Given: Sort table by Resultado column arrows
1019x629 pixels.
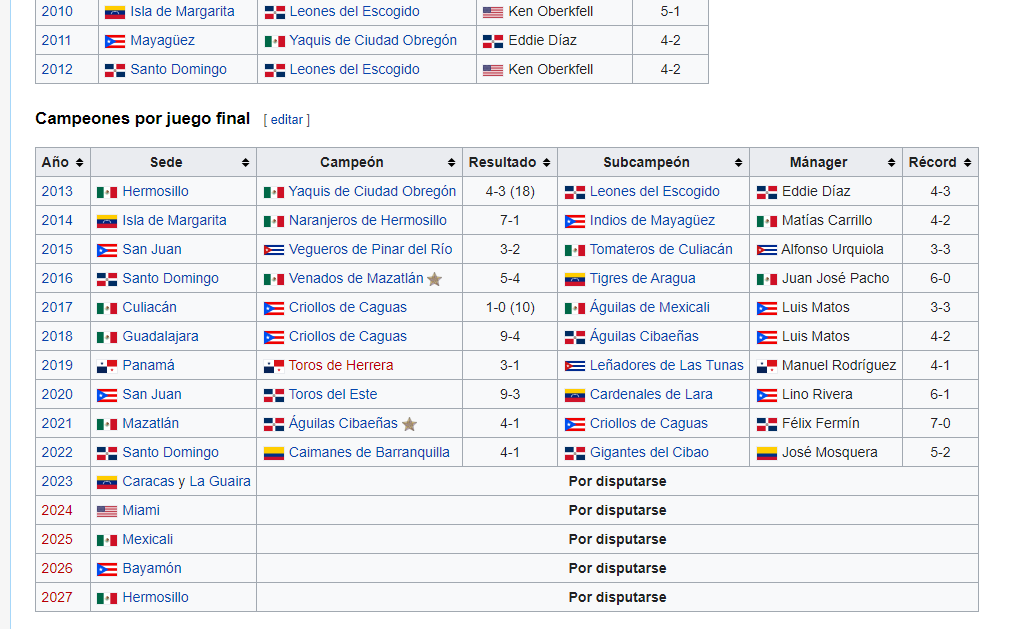Looking at the screenshot, I should click(547, 162).
